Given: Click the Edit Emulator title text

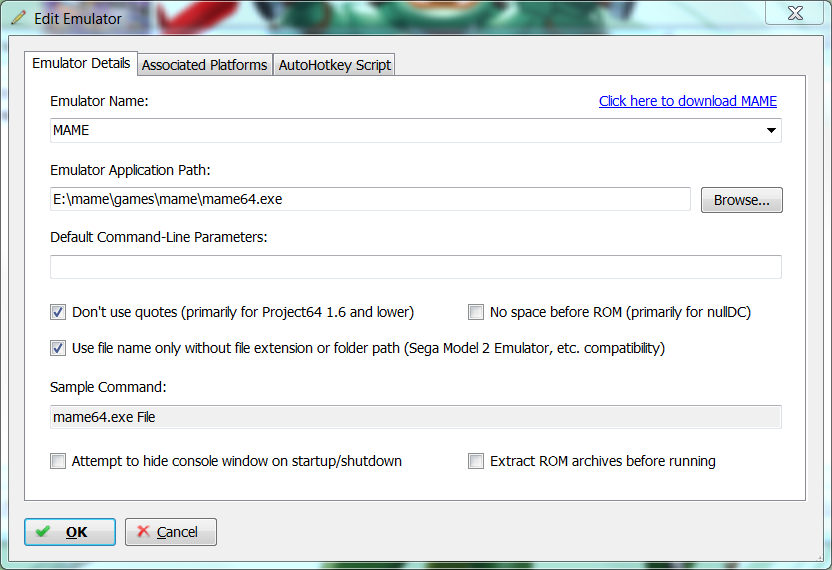Looking at the screenshot, I should click(x=78, y=19).
